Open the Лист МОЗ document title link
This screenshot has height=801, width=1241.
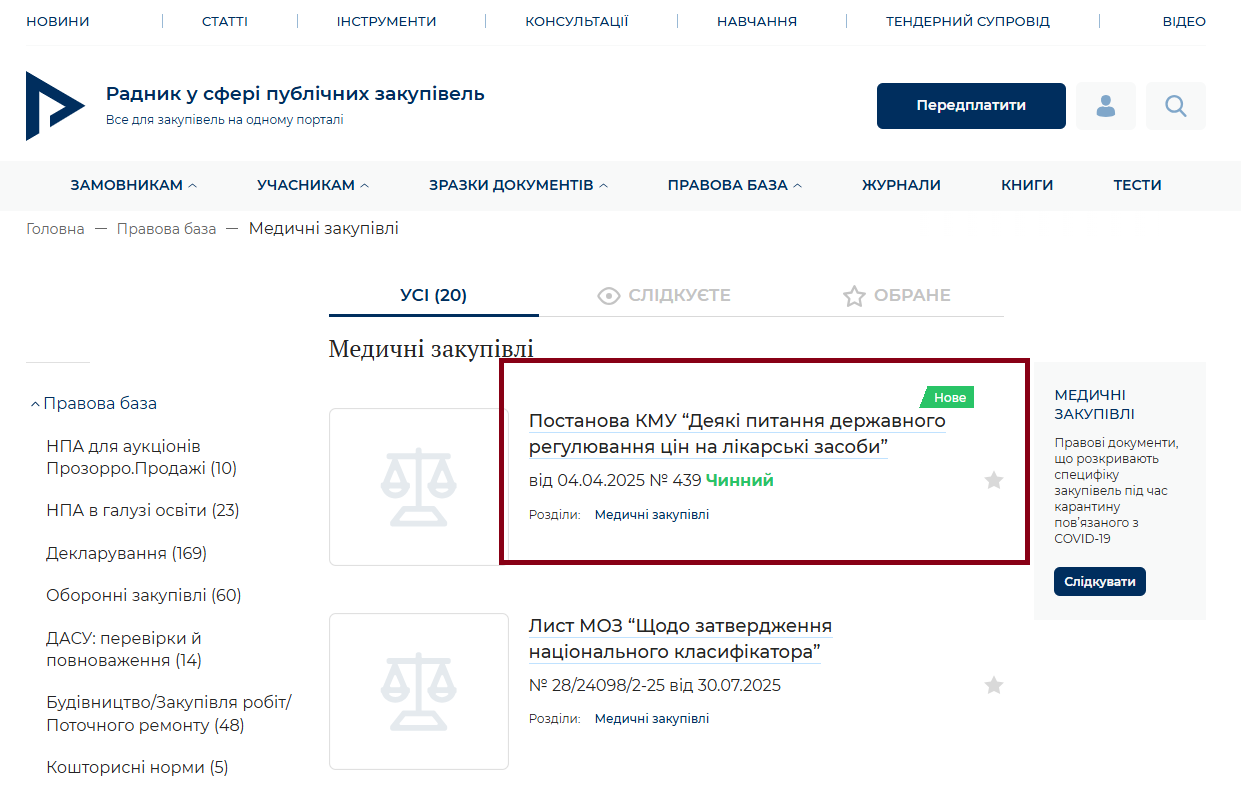click(x=680, y=639)
